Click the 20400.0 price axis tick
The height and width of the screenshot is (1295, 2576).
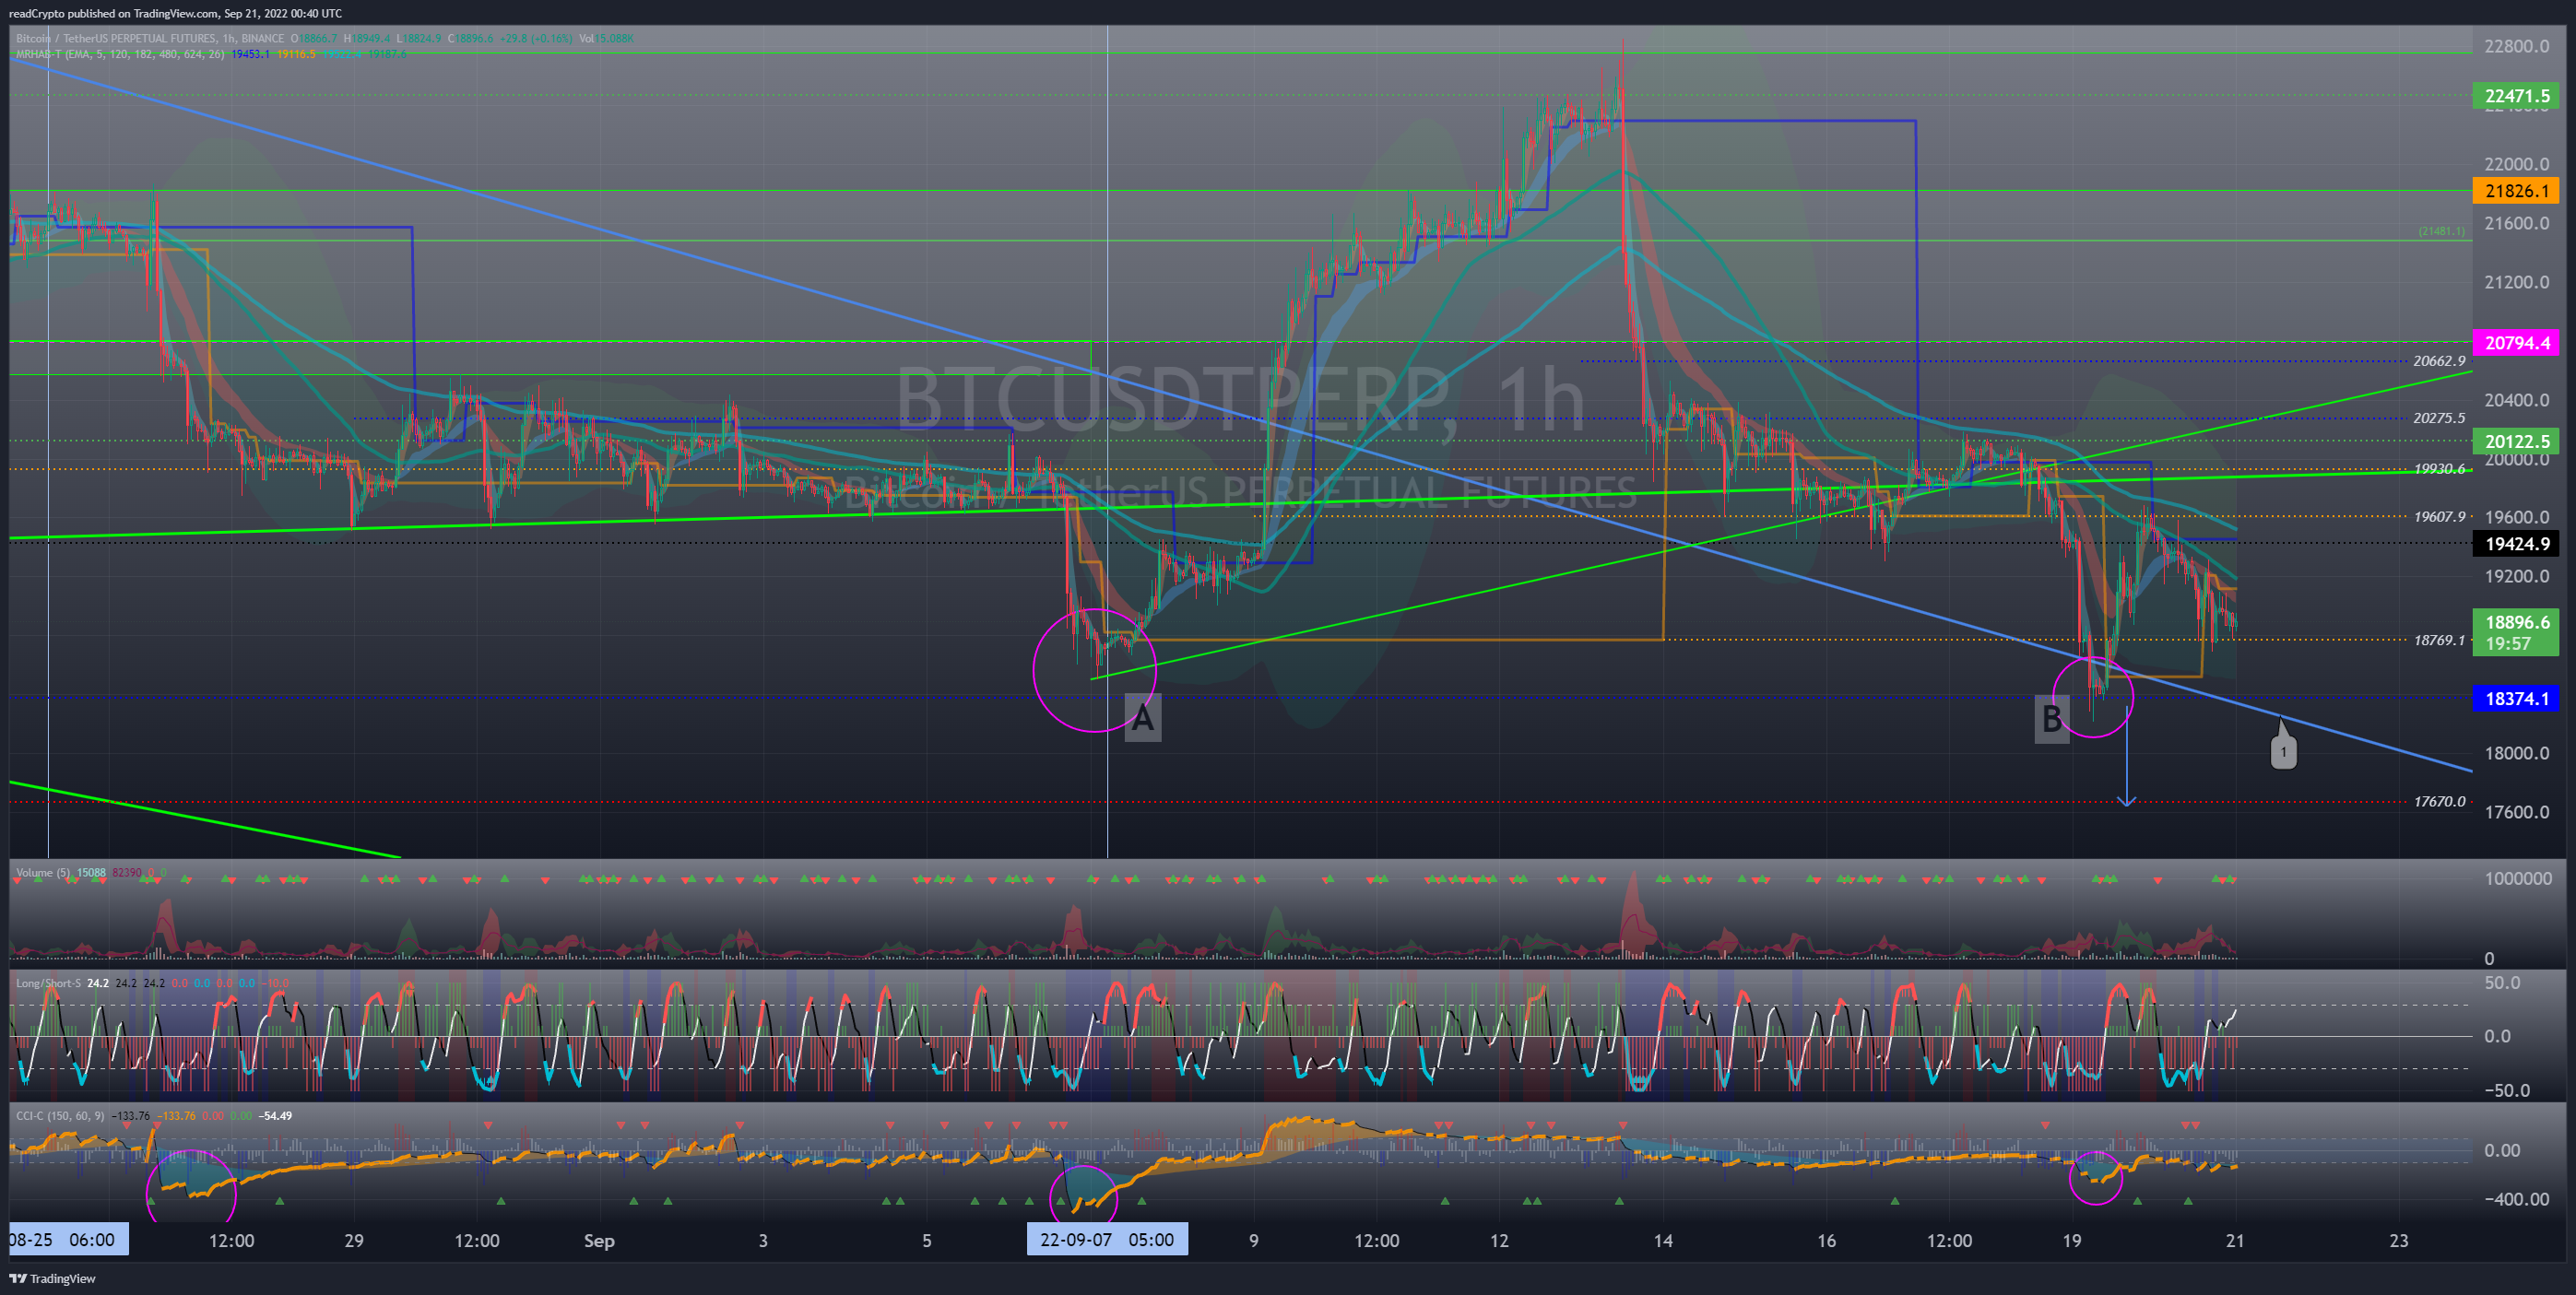click(2516, 400)
